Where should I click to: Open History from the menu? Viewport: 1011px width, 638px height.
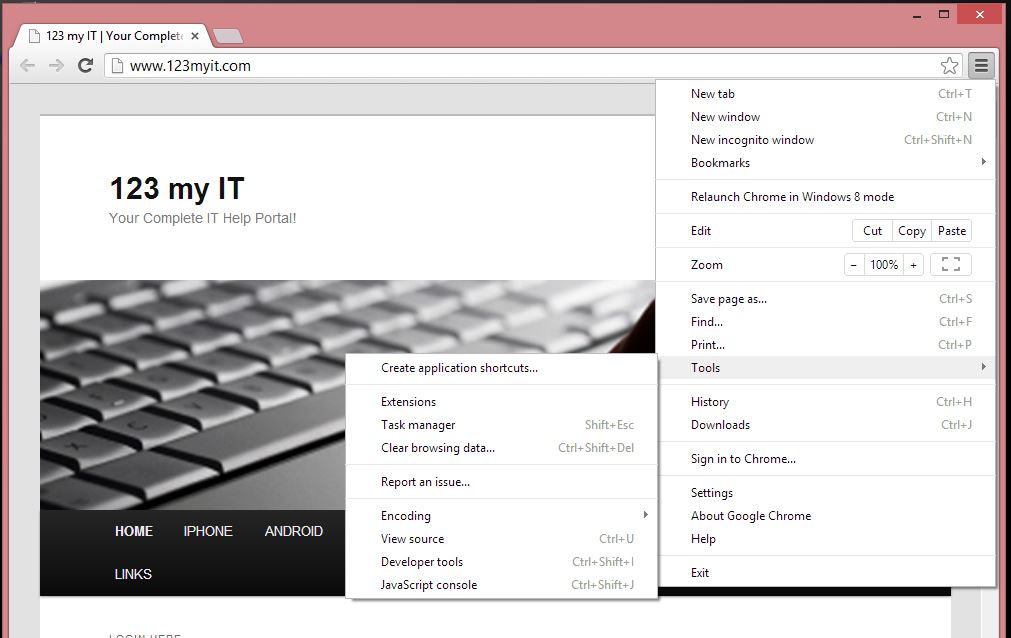pos(826,402)
